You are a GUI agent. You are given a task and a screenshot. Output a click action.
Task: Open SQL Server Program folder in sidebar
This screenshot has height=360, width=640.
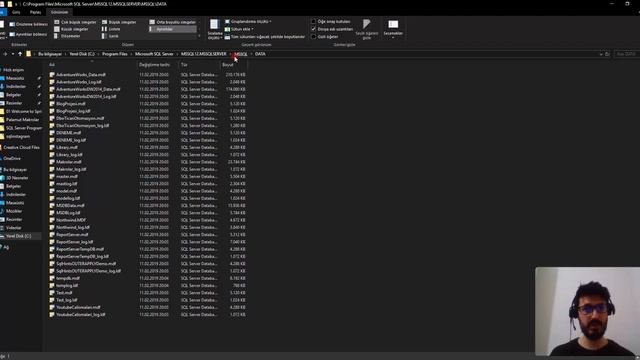[x=21, y=128]
